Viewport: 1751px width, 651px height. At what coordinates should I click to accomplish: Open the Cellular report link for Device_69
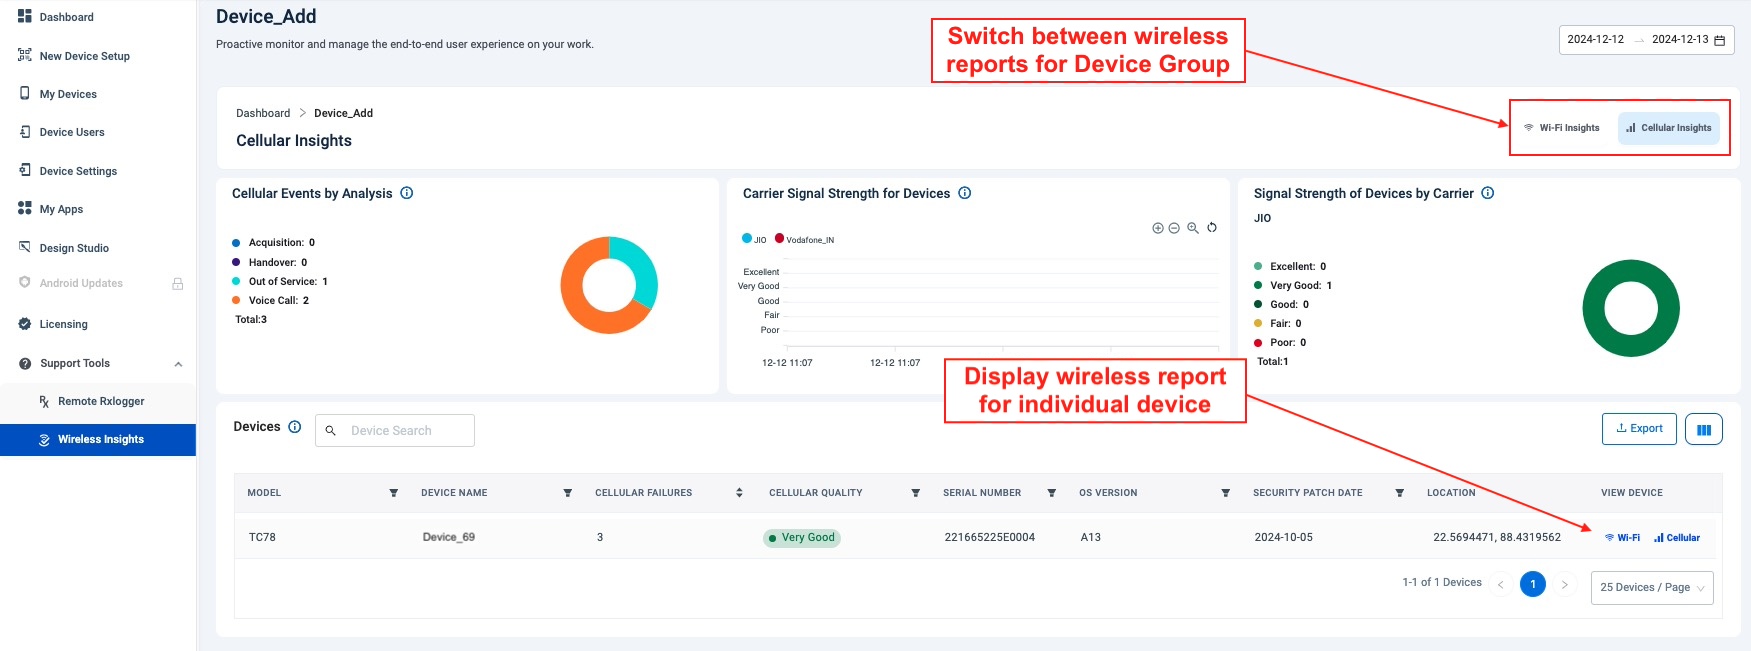point(1677,538)
